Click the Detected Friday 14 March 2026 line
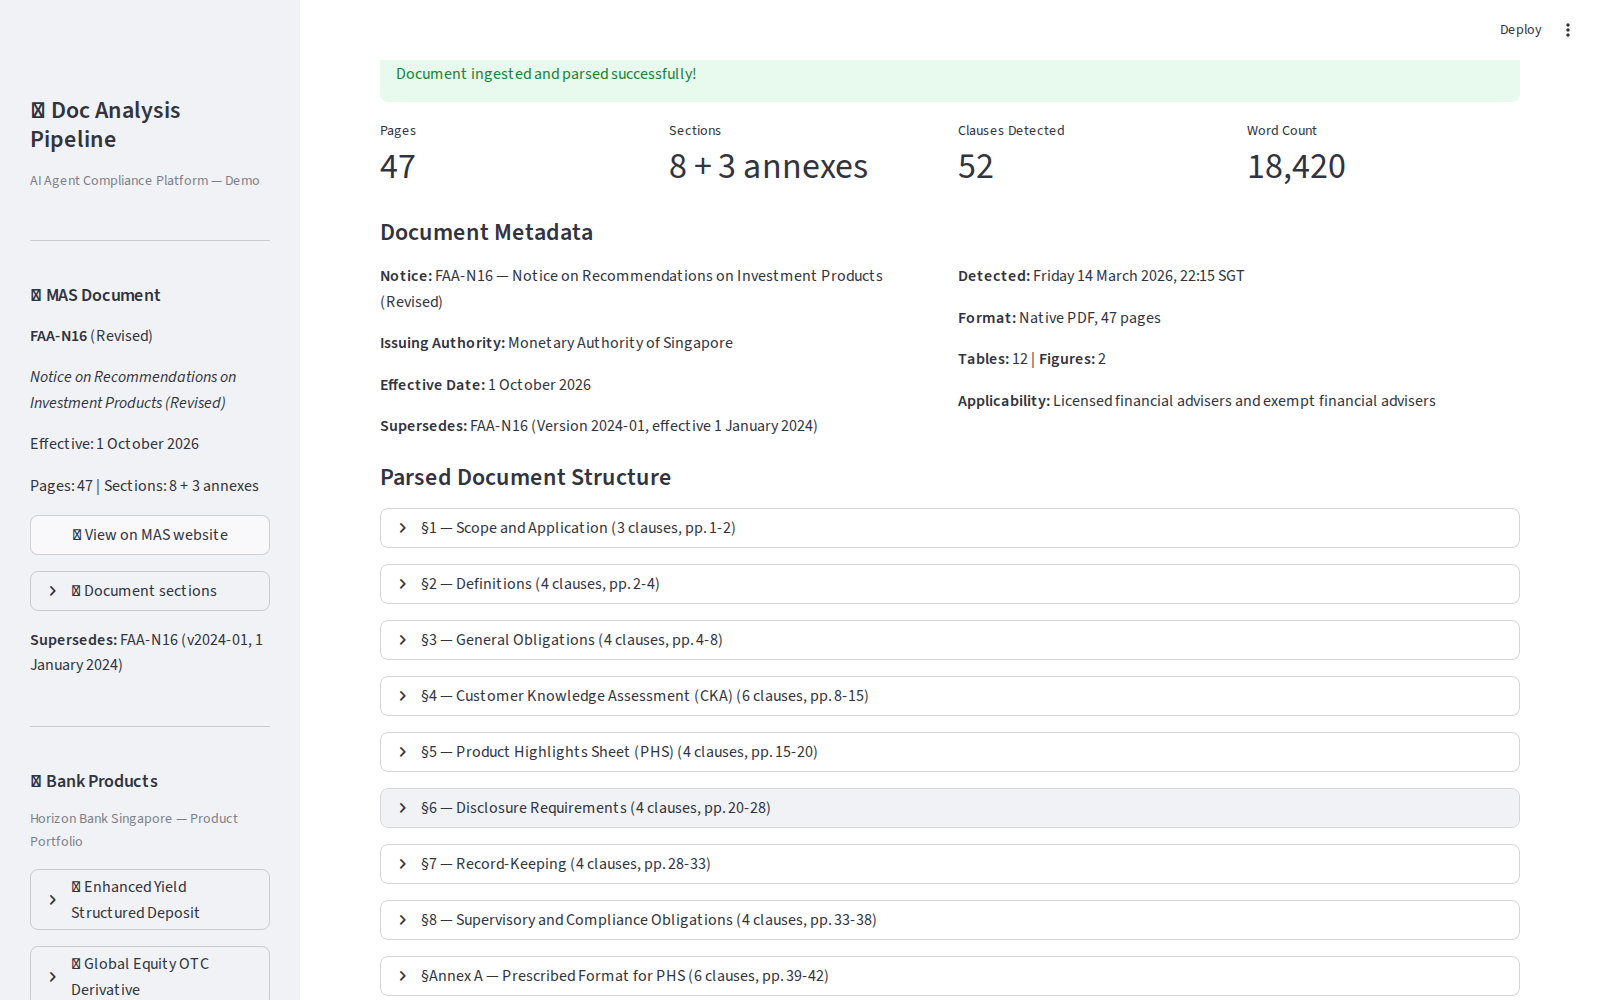Viewport: 1600px width, 1000px height. [1101, 276]
